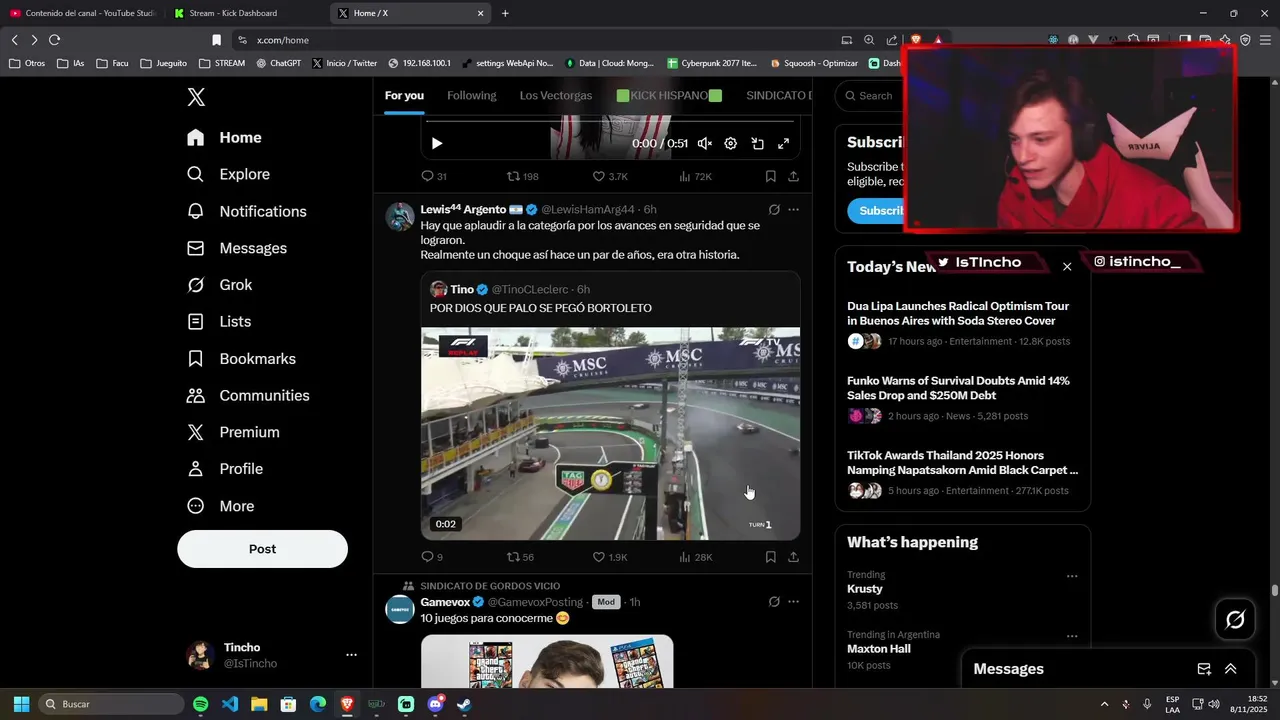Click the Search field on X
Screen dimensions: 1280x720
(x=872, y=96)
